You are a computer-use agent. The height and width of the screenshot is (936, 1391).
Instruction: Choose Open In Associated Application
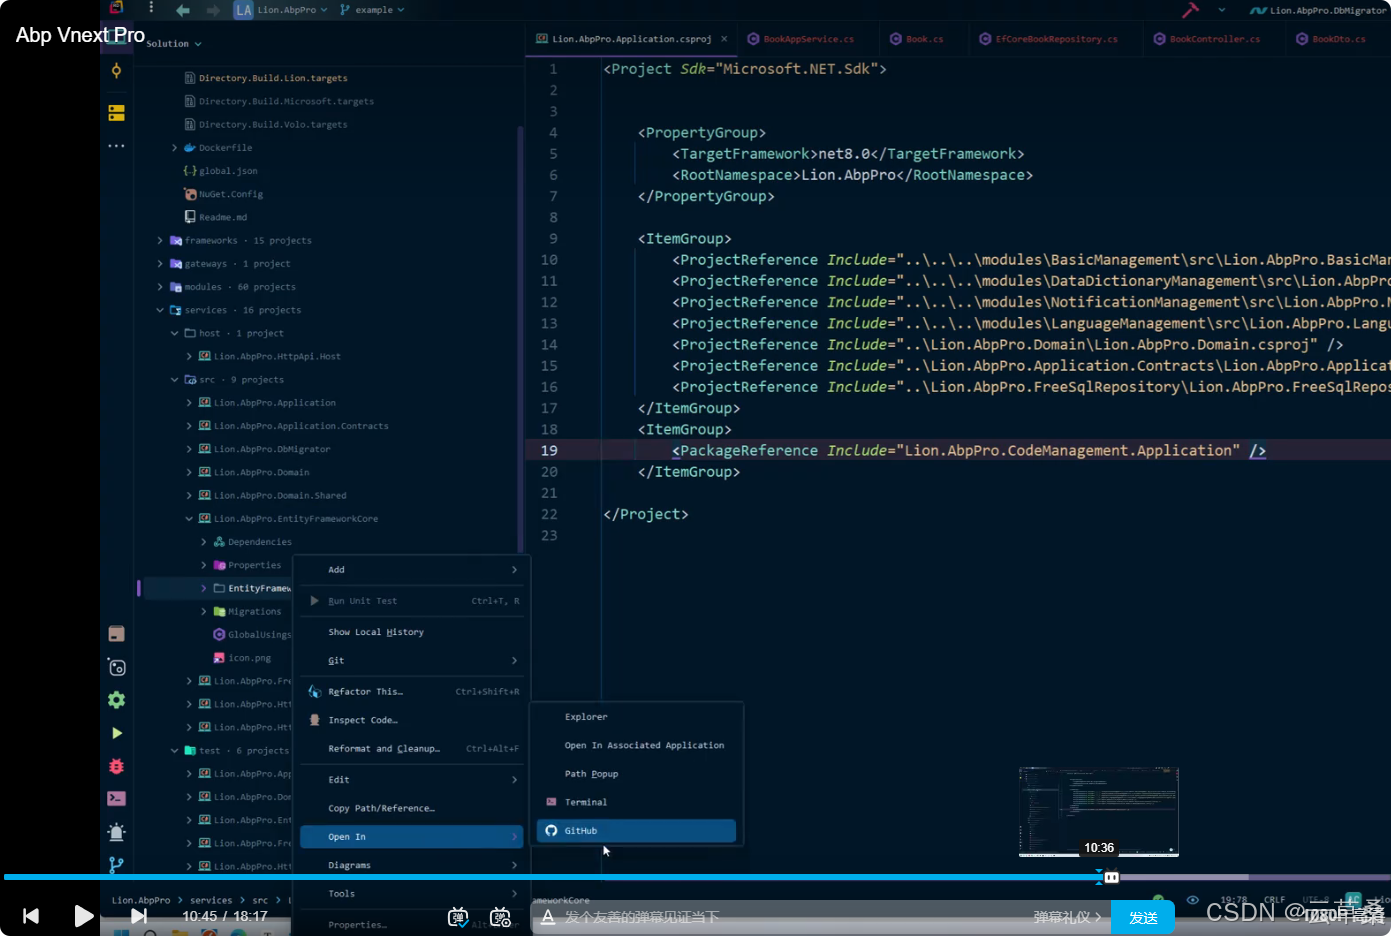(636, 745)
